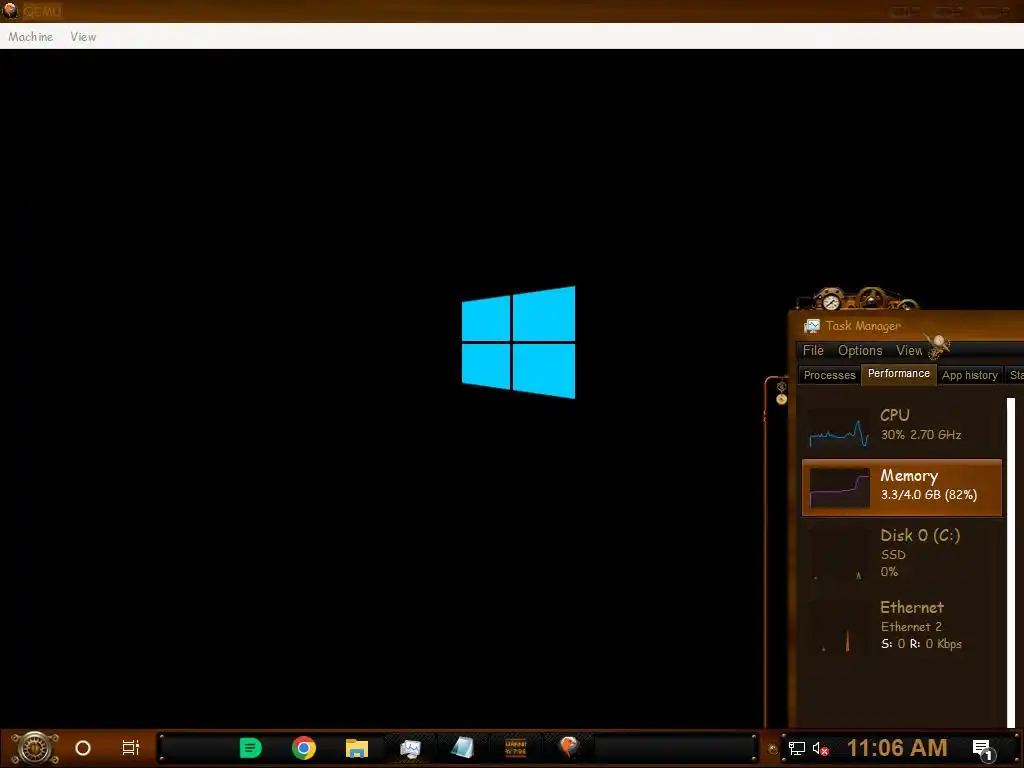Open the orange bird app taskbar icon

pos(569,747)
